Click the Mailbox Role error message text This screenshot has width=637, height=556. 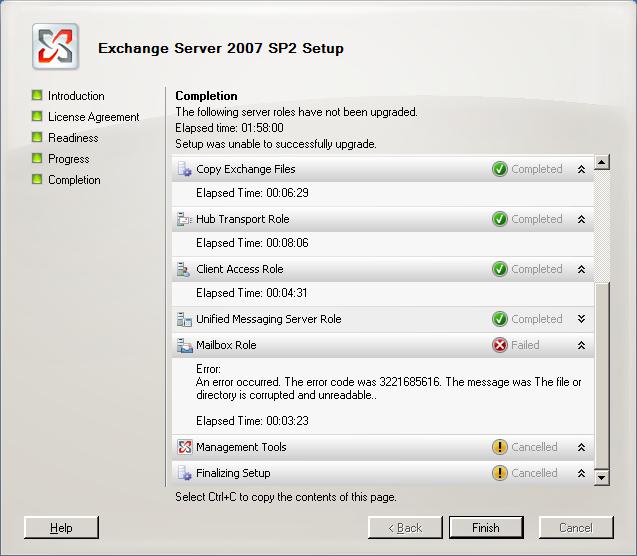click(388, 388)
